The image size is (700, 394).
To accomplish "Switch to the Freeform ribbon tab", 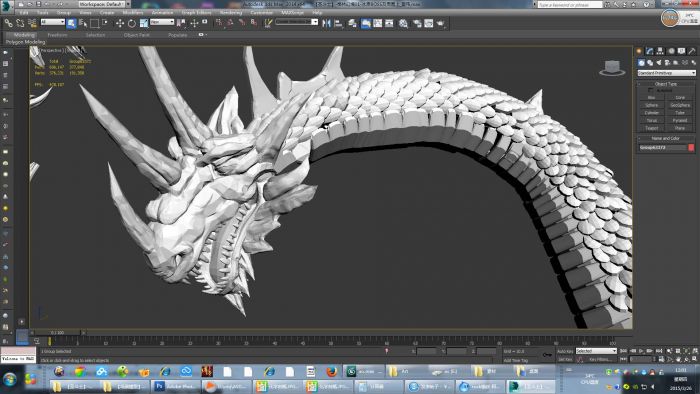I will (57, 35).
